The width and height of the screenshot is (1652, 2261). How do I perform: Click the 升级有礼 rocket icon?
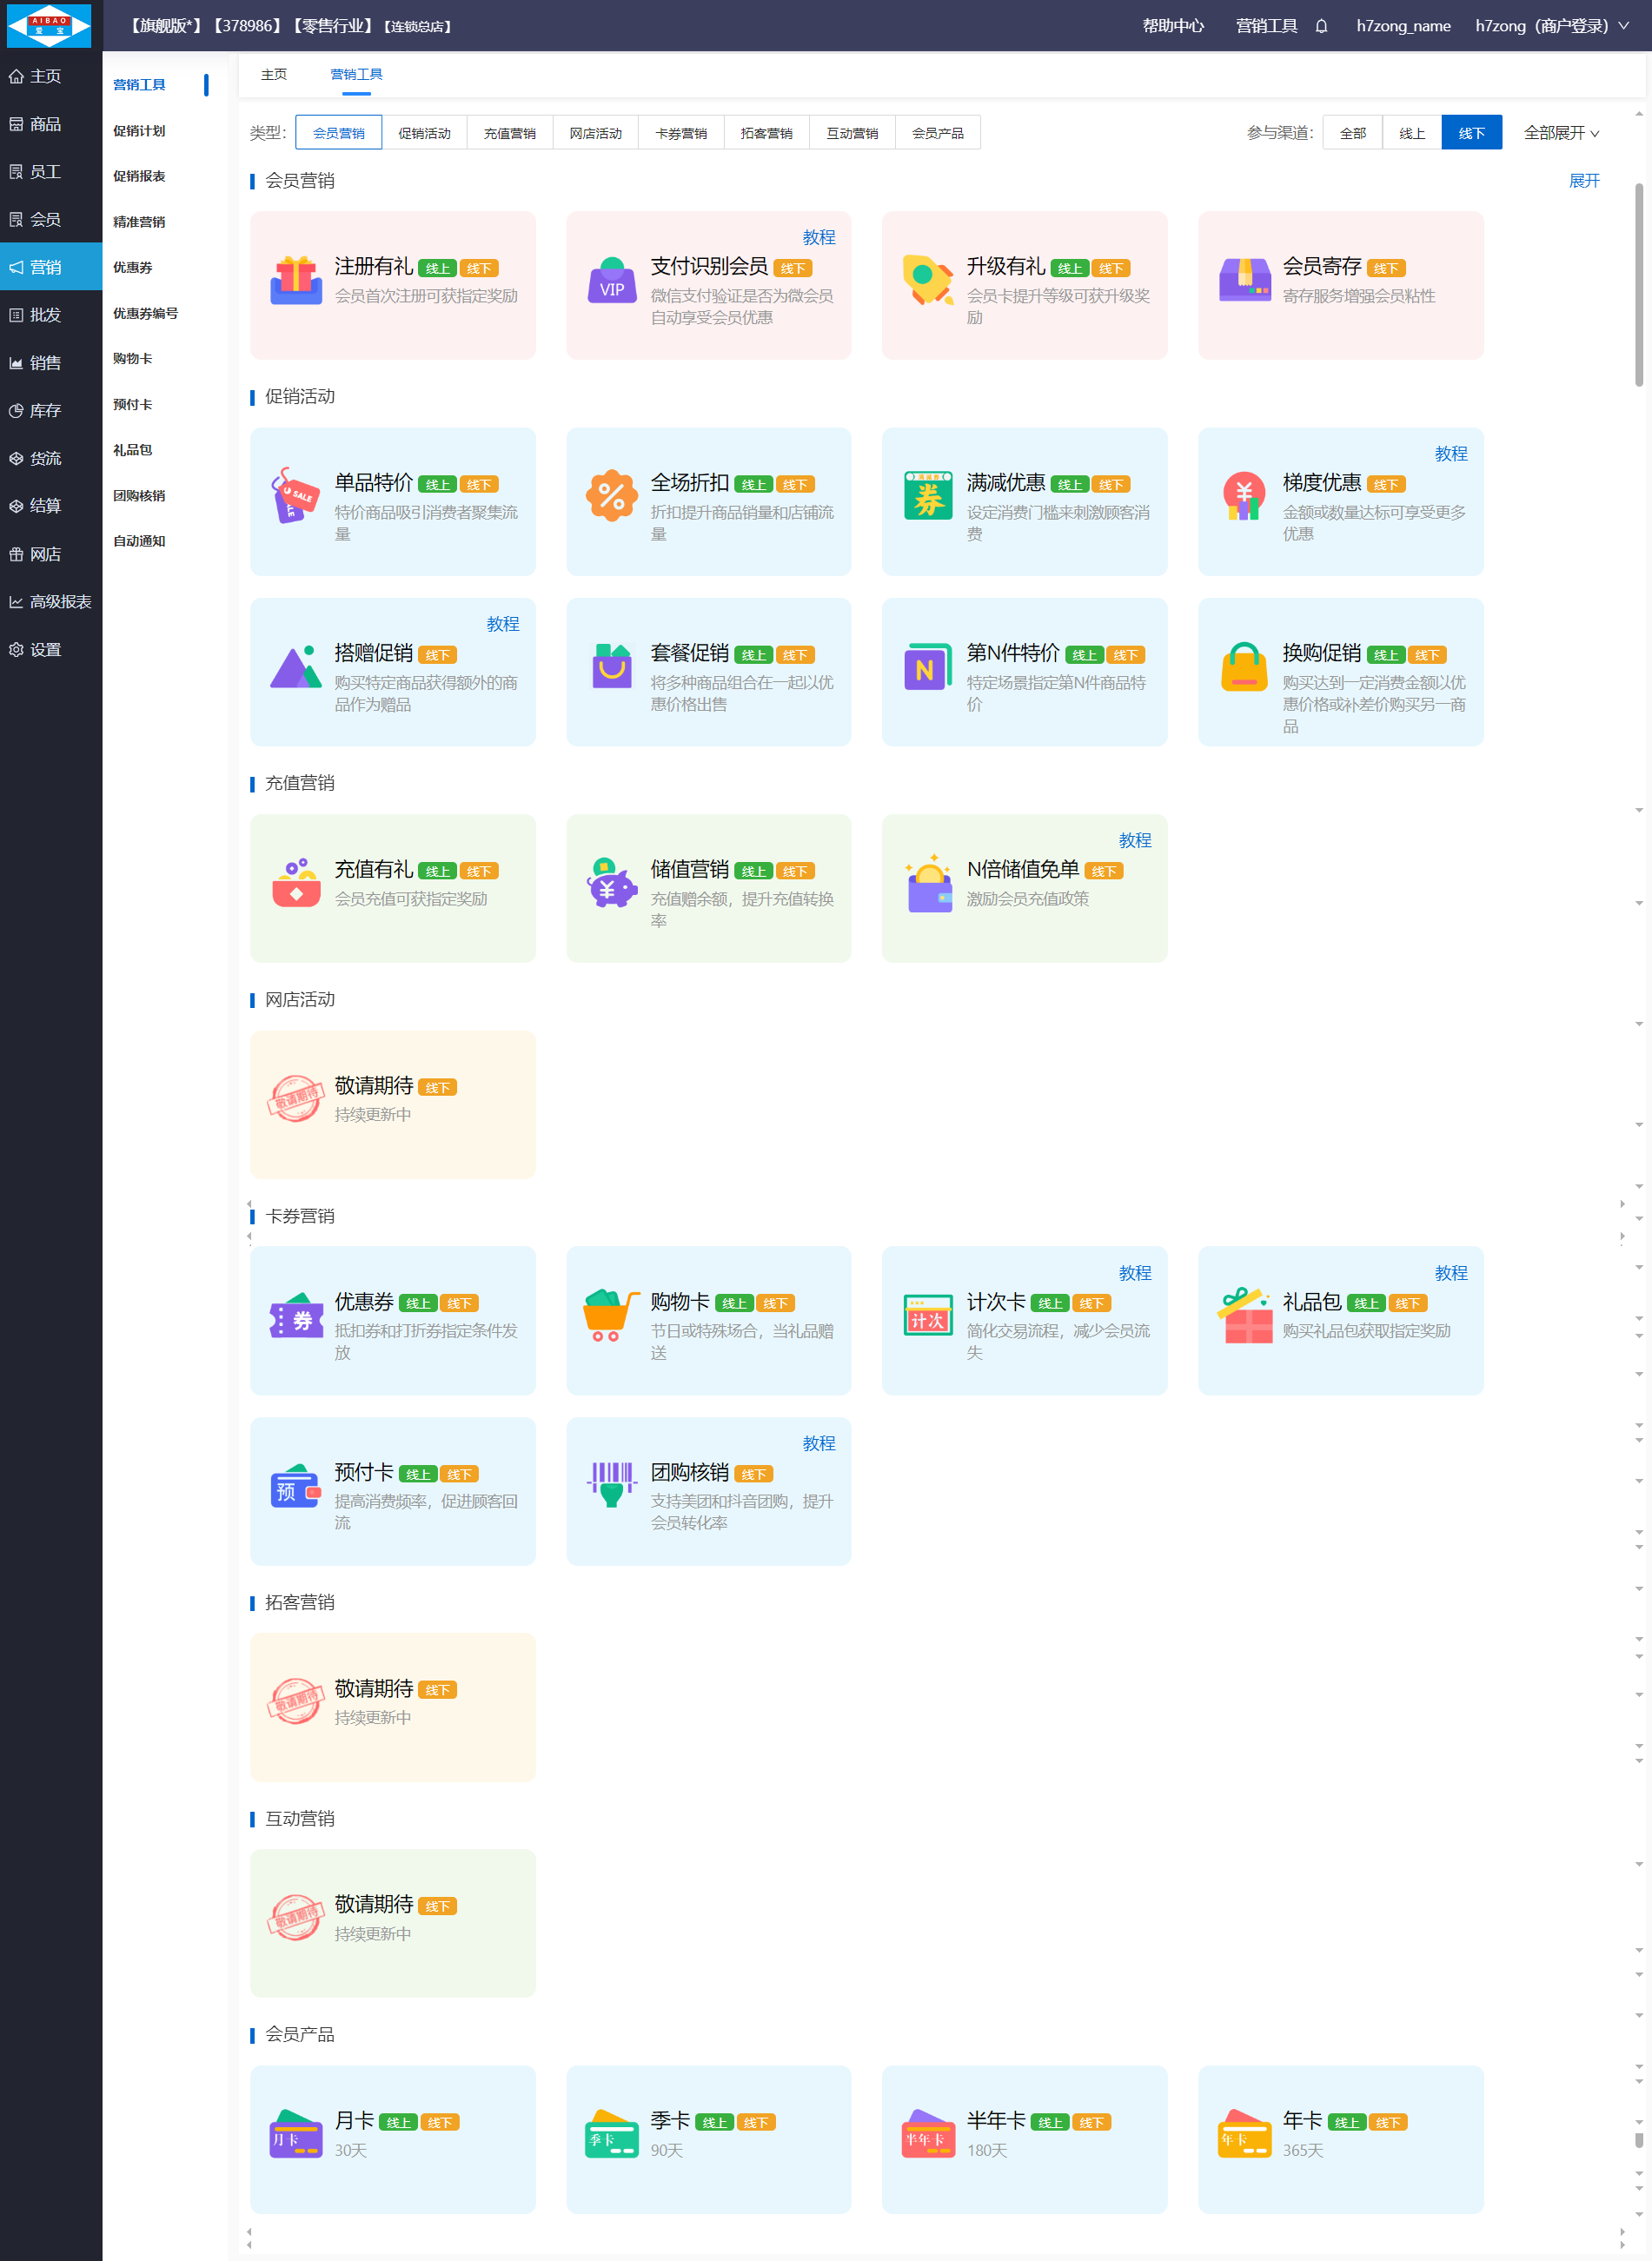click(x=928, y=281)
